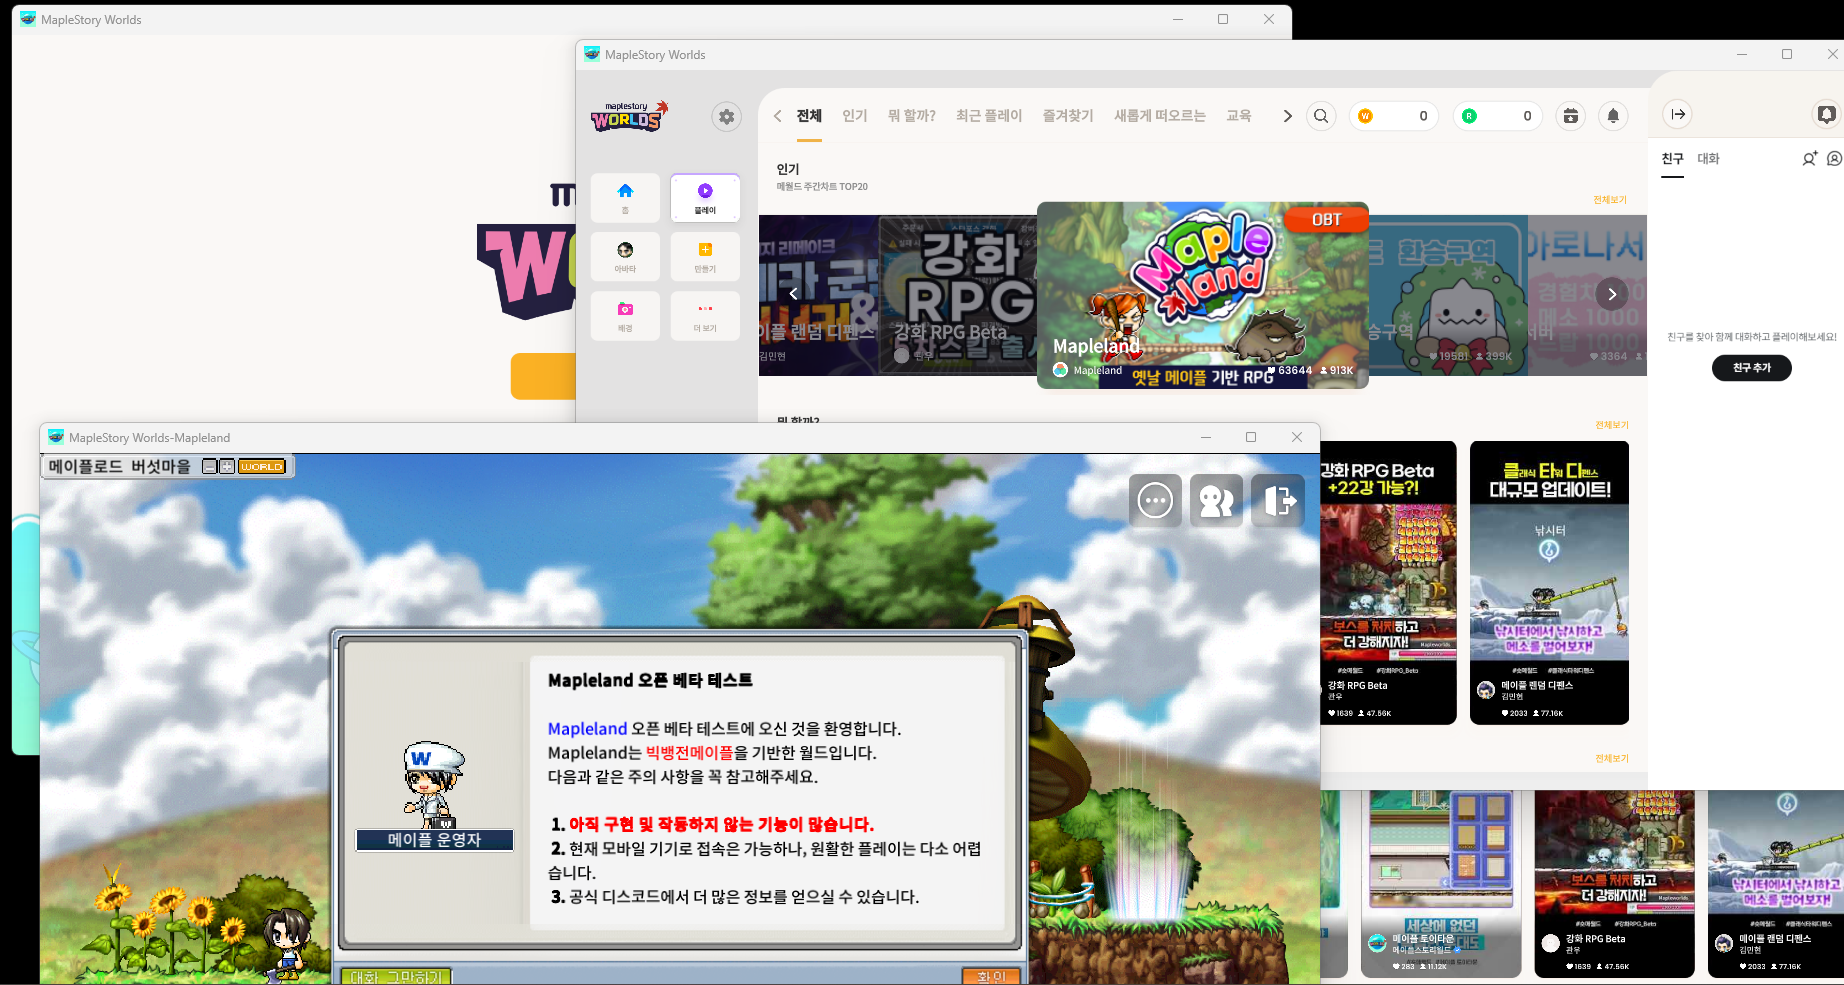Switch to the 최근 플레이 tab

tap(988, 116)
